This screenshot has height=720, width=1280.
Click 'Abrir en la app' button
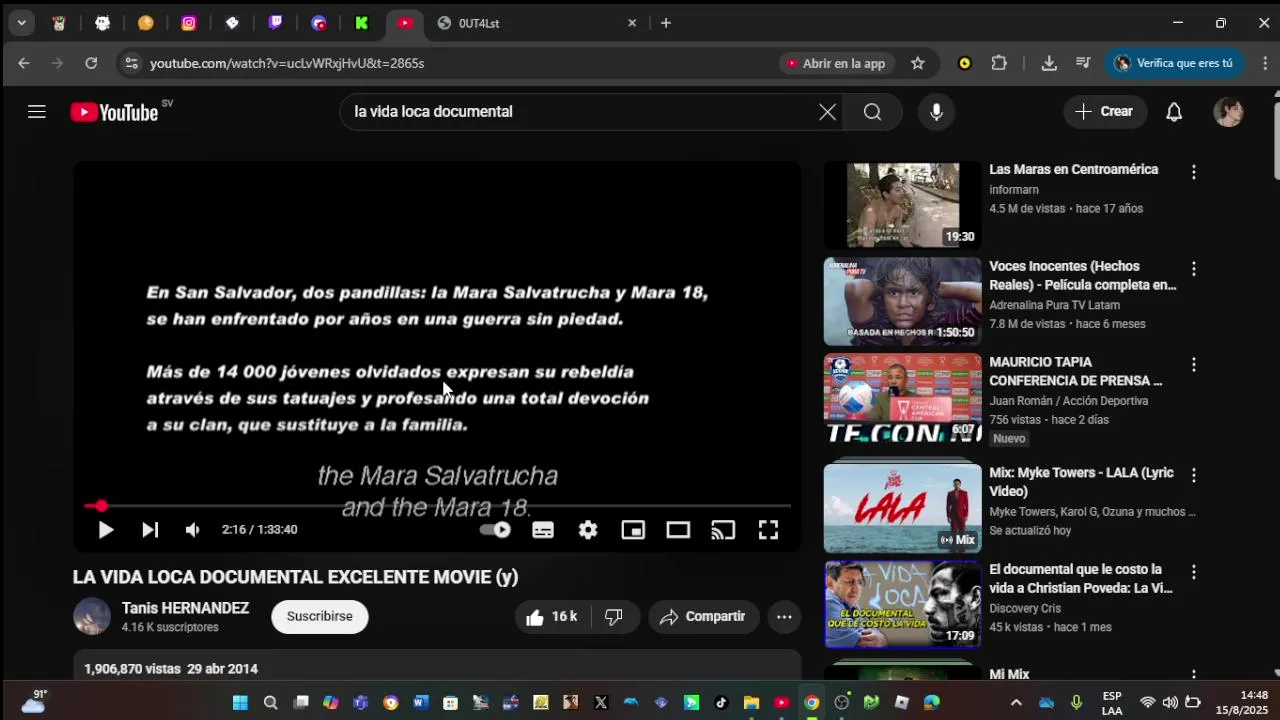(837, 63)
